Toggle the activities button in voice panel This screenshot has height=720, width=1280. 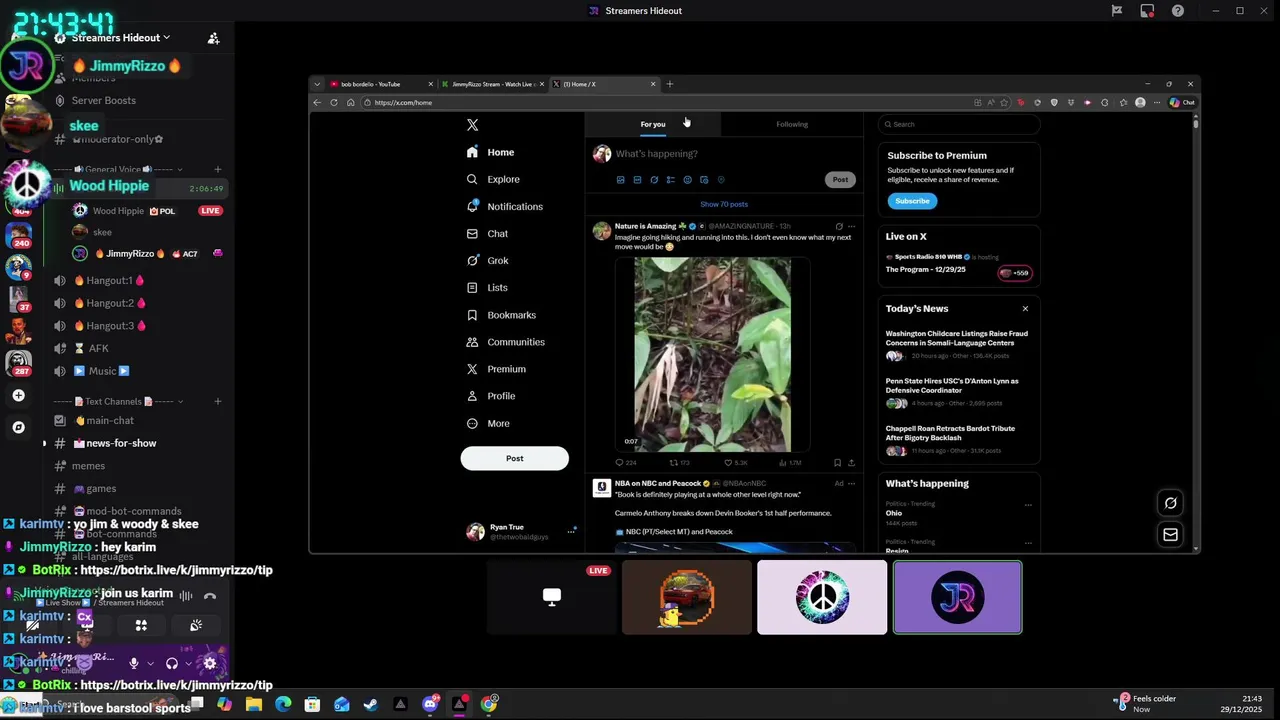coord(141,625)
